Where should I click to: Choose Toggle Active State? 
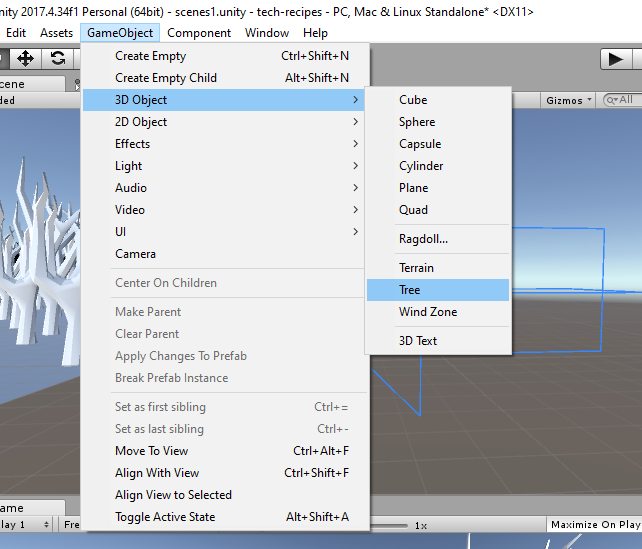coord(224,517)
